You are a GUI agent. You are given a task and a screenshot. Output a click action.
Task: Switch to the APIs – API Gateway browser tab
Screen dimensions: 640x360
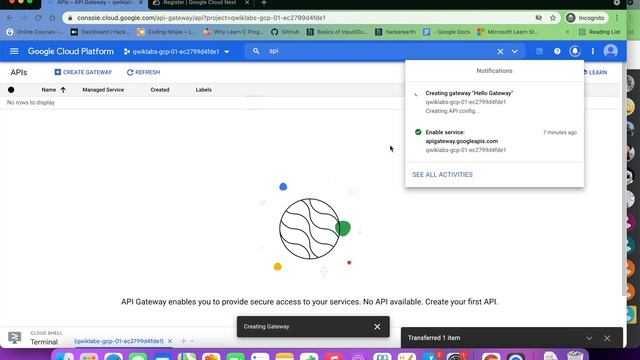click(95, 3)
